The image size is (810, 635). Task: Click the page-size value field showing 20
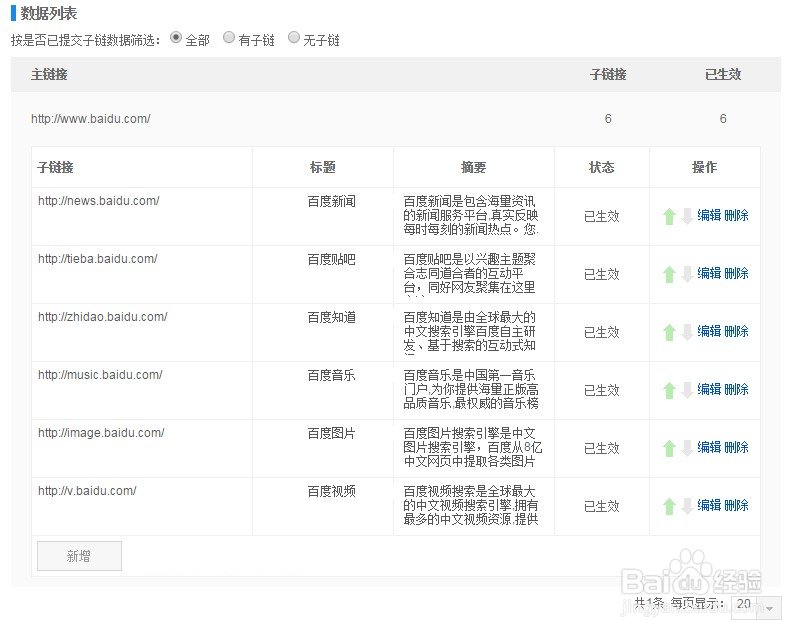(742, 606)
